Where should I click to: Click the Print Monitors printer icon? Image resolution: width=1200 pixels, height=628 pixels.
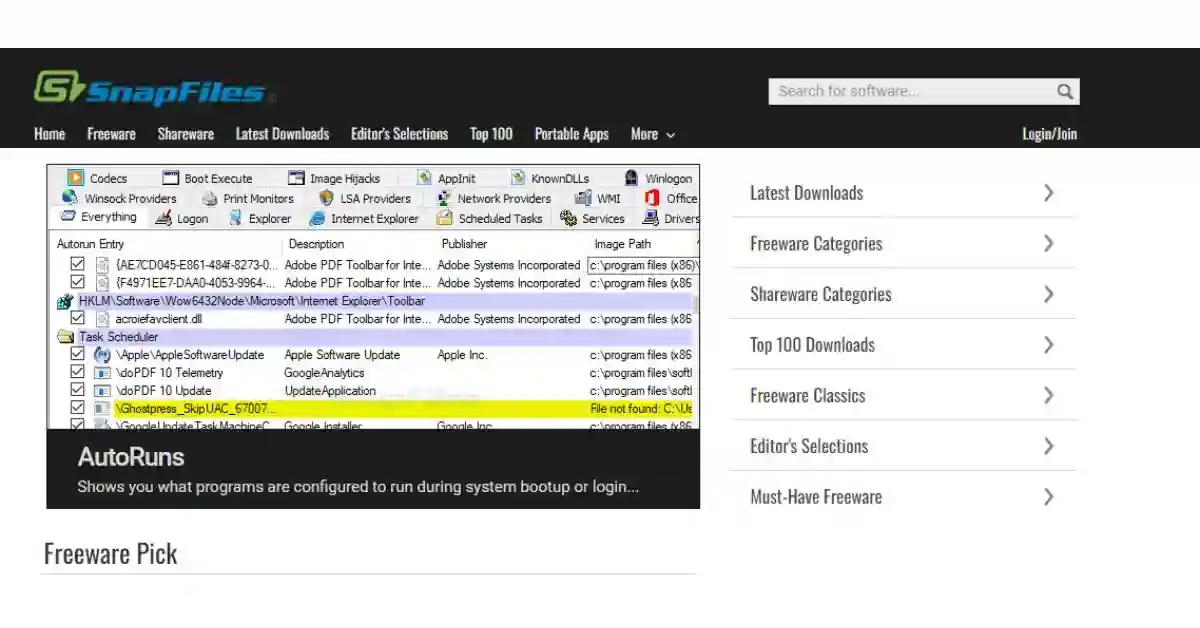(209, 198)
